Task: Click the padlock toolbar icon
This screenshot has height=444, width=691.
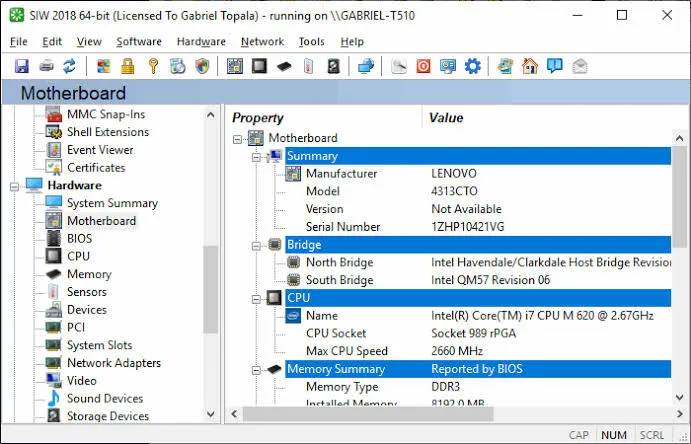Action: coord(128,67)
